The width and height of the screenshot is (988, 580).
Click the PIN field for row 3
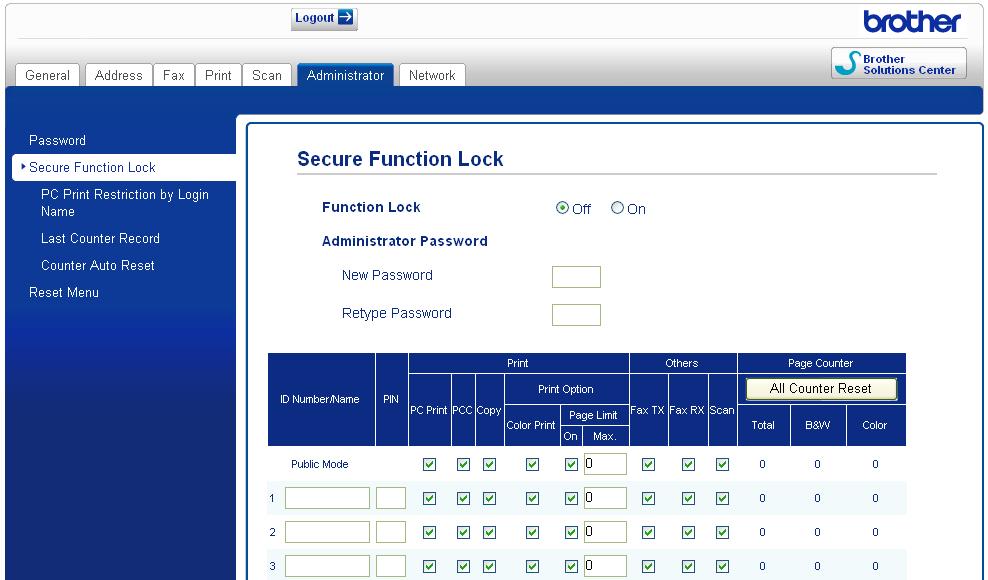point(391,566)
